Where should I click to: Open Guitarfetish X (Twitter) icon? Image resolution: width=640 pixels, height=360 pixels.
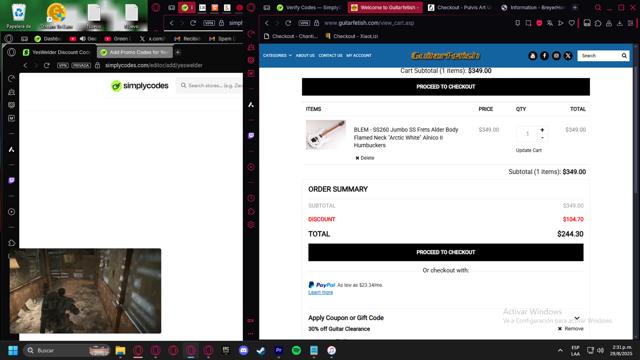tap(568, 56)
